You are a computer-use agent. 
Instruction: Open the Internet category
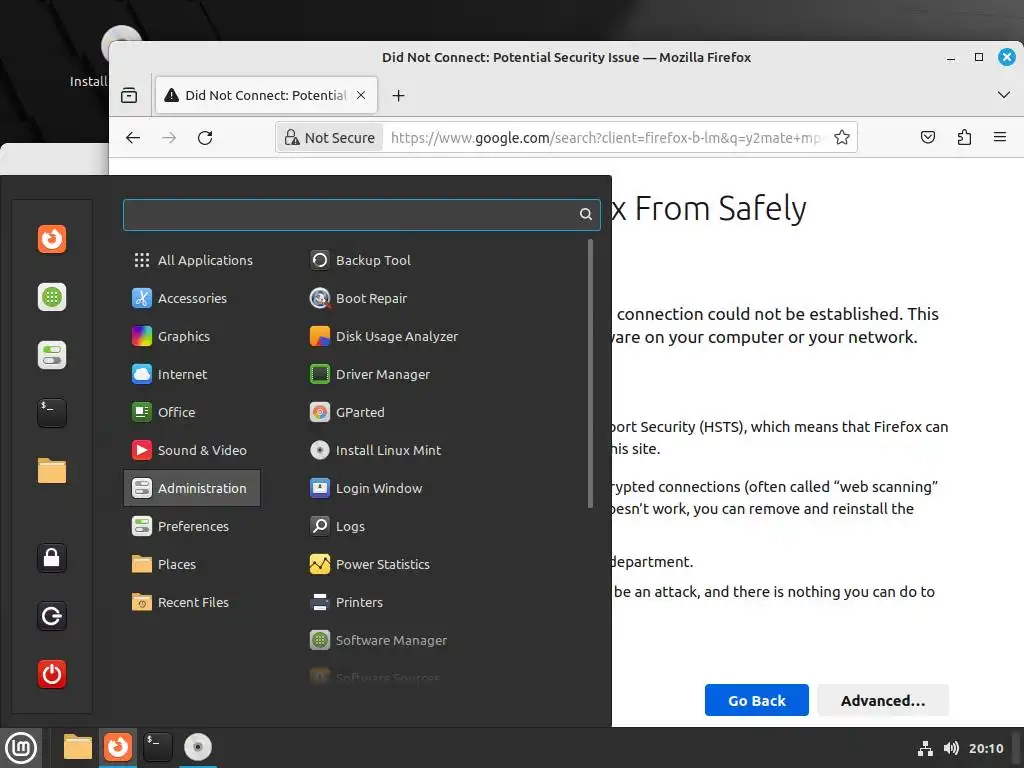[192, 374]
